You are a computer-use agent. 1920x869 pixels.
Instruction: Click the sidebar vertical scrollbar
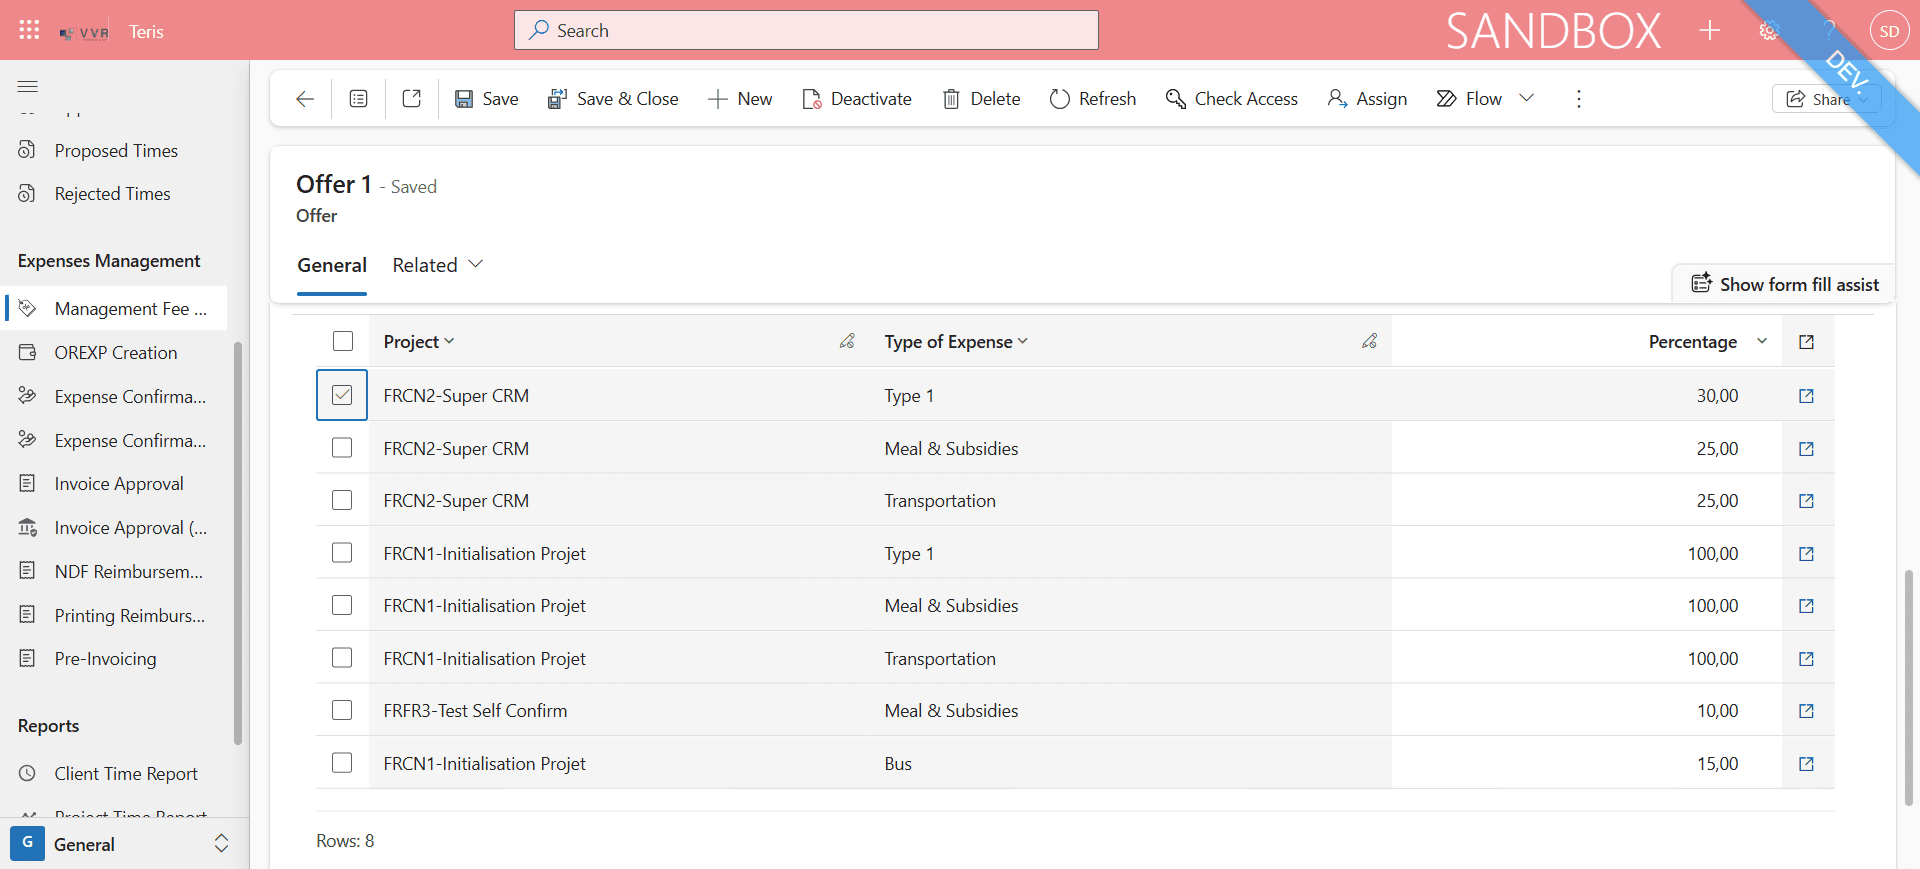[x=238, y=543]
